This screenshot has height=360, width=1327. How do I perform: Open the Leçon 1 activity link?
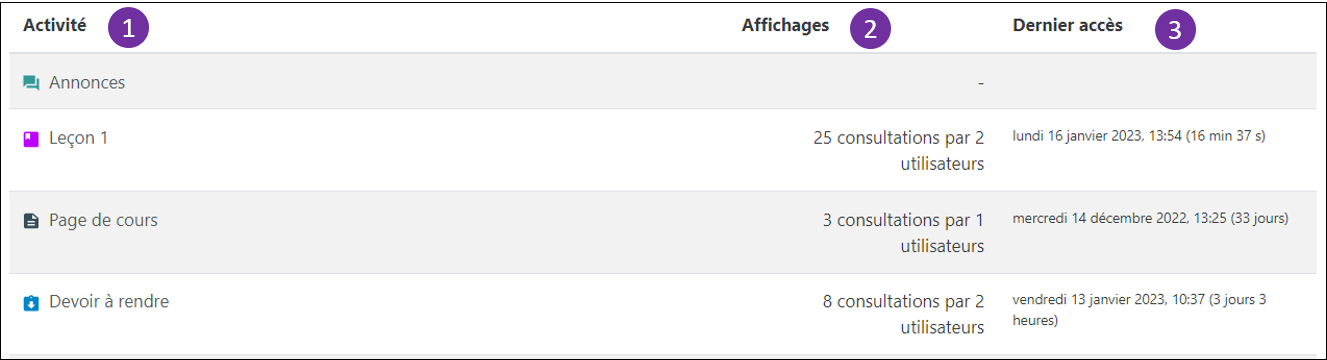(78, 139)
